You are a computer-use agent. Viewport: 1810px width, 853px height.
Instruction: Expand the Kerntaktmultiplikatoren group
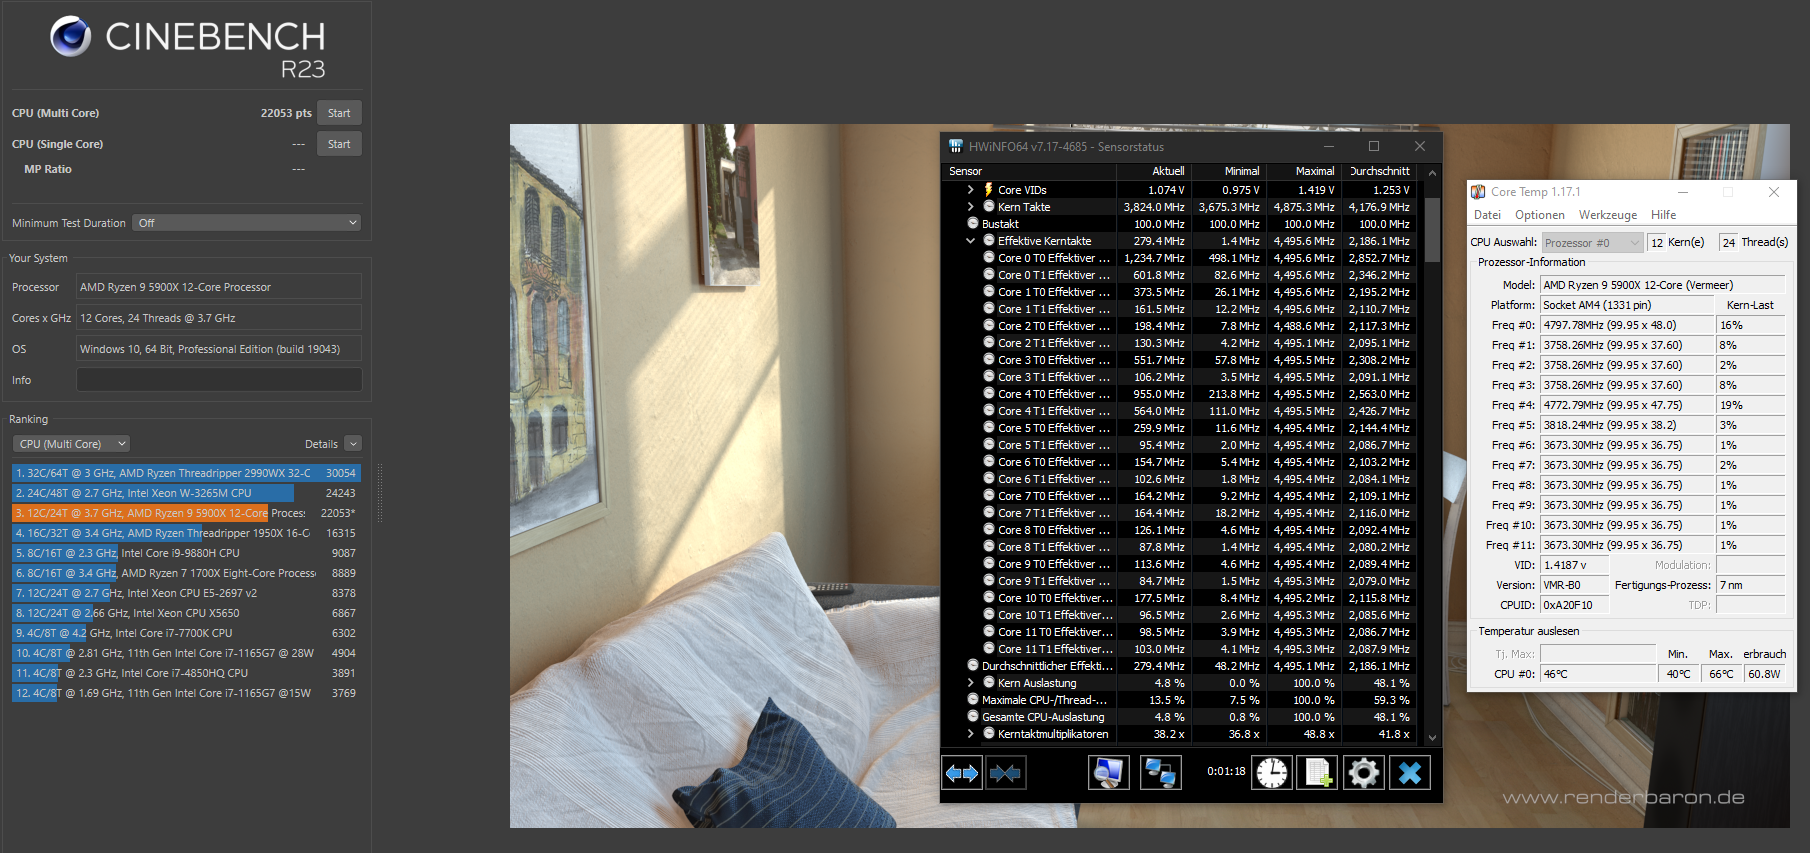point(970,734)
